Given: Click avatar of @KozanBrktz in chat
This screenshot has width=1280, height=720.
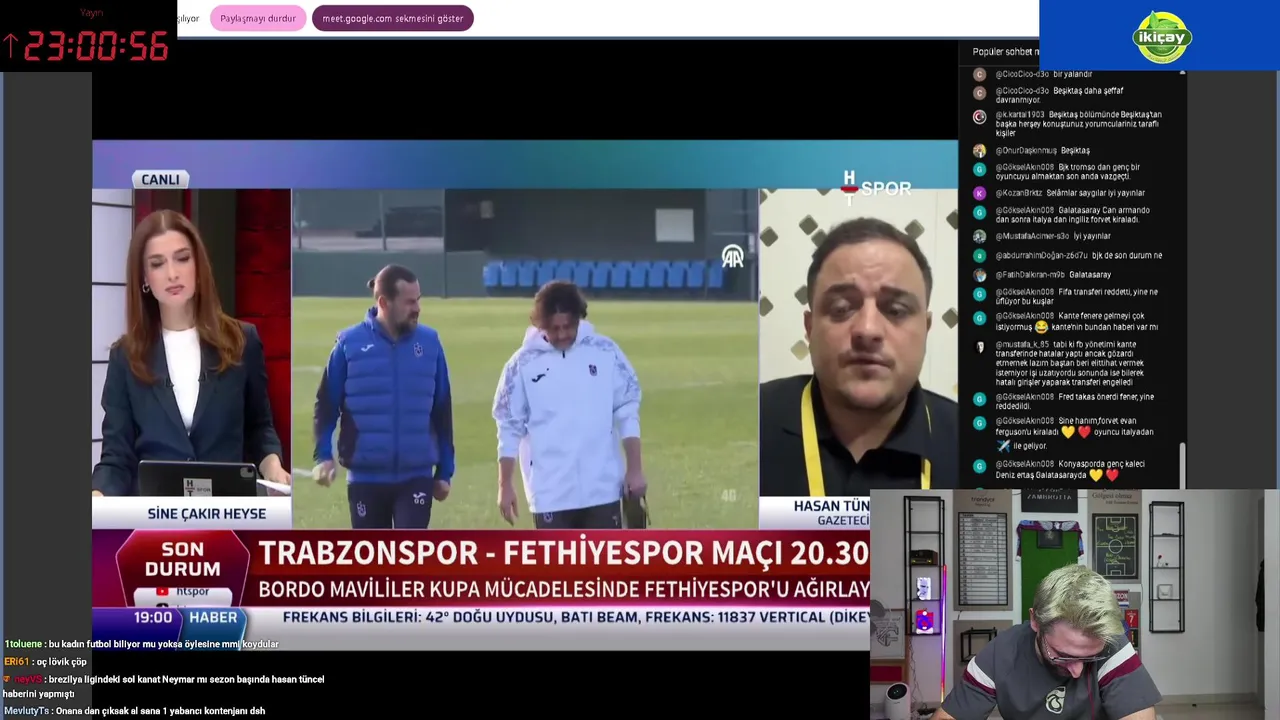Looking at the screenshot, I should pos(979,193).
